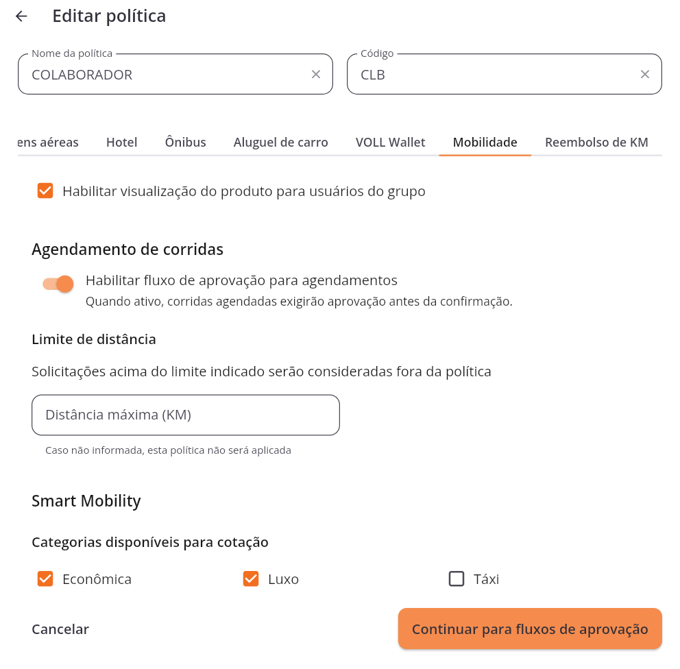Clear the Nome da política field
Screen dimensions: 680x669
(x=316, y=75)
